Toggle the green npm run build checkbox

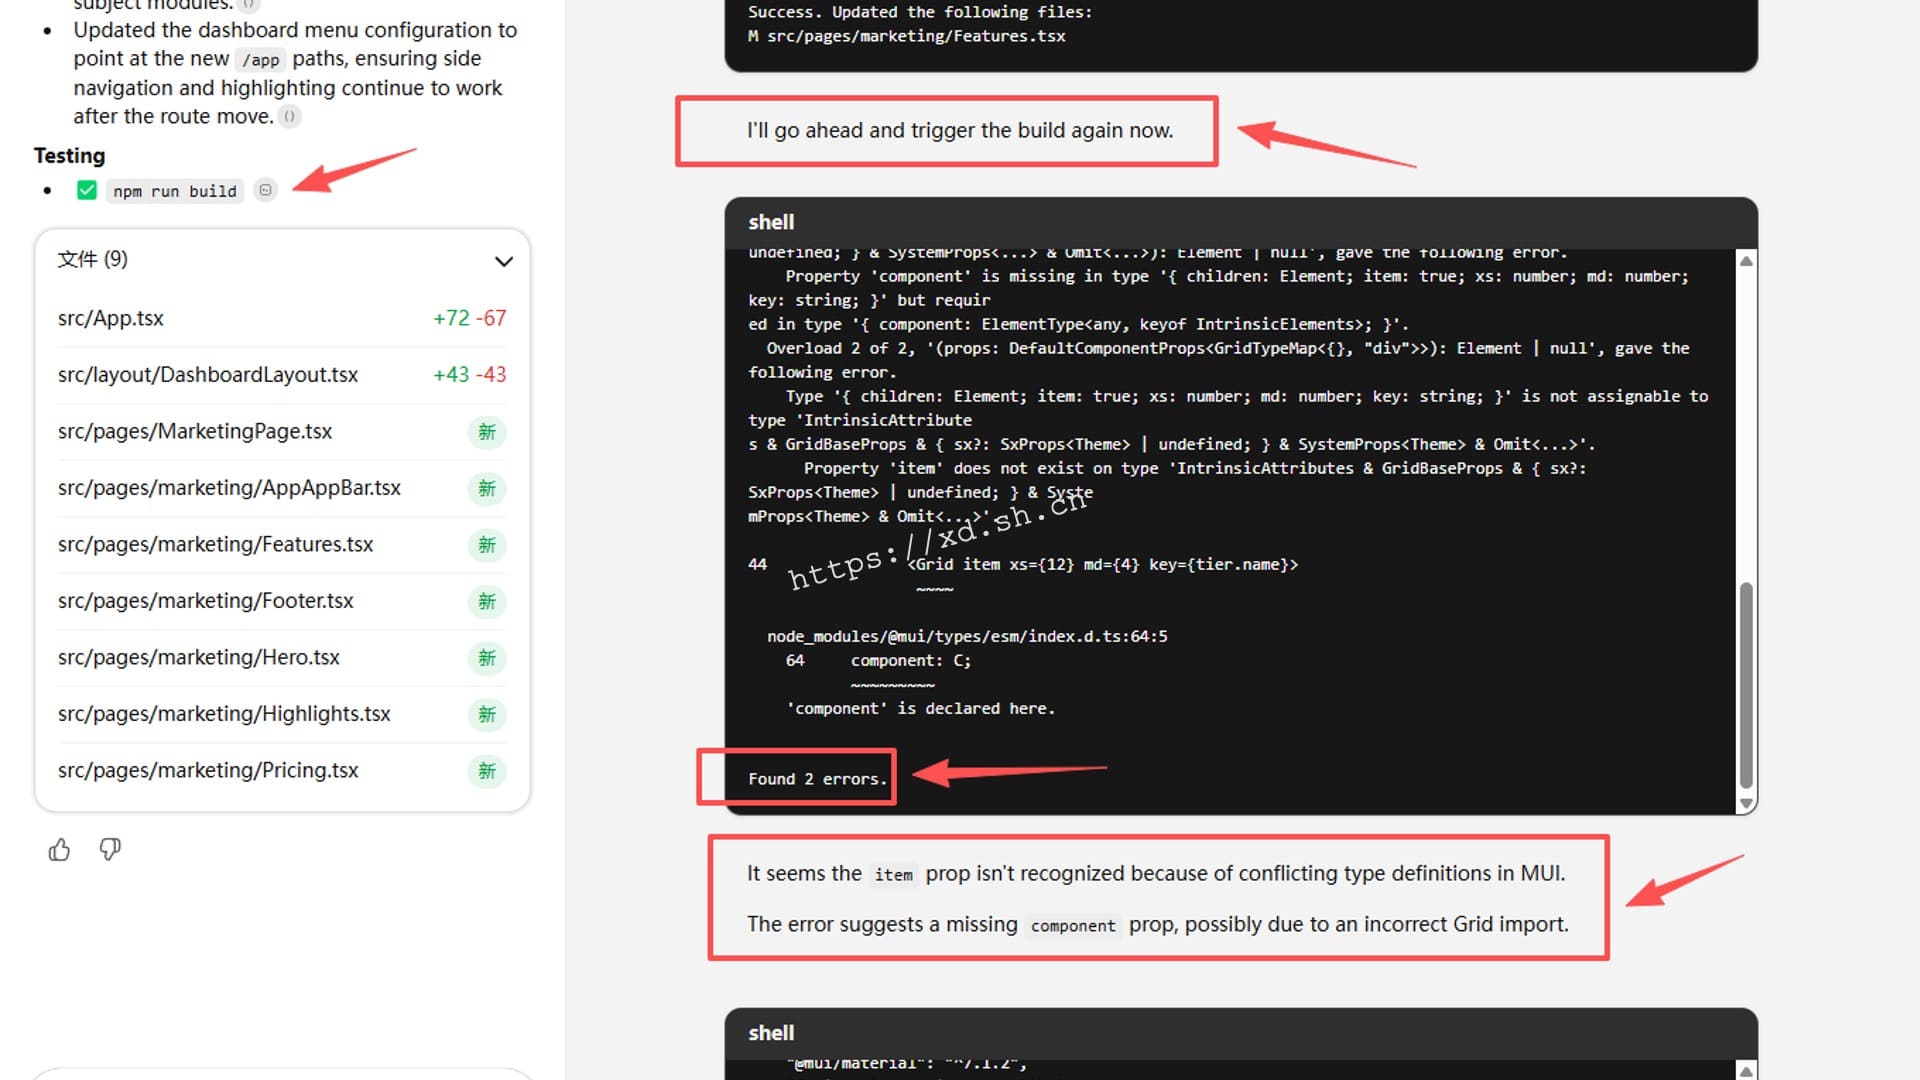87,190
